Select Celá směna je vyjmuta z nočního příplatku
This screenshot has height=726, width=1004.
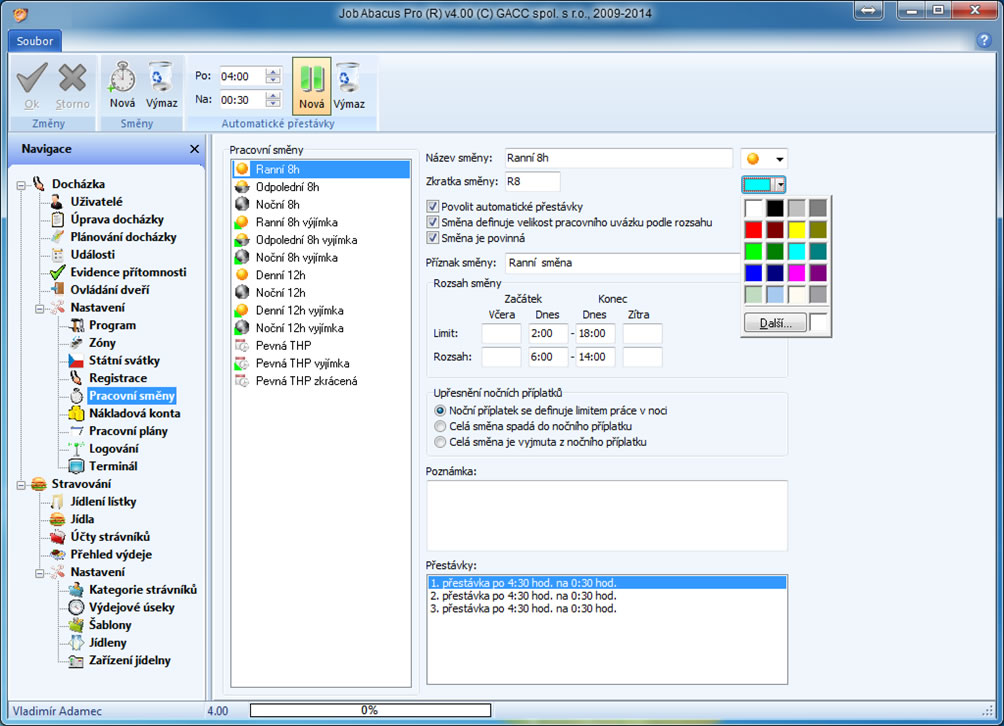click(440, 442)
